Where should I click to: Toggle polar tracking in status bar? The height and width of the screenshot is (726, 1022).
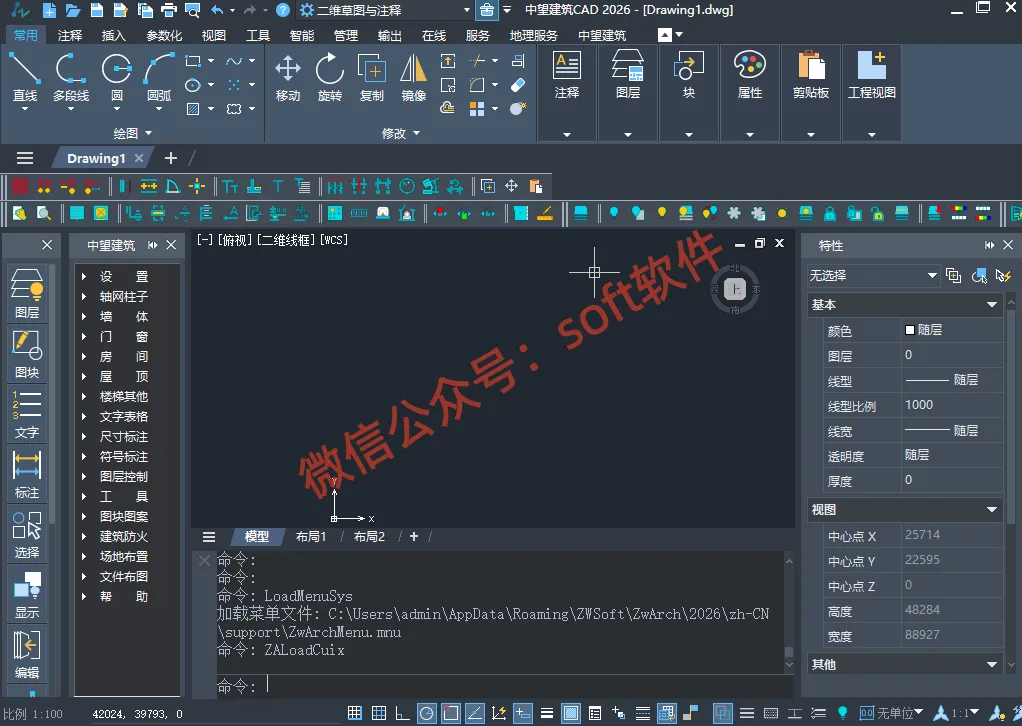pyautogui.click(x=426, y=713)
